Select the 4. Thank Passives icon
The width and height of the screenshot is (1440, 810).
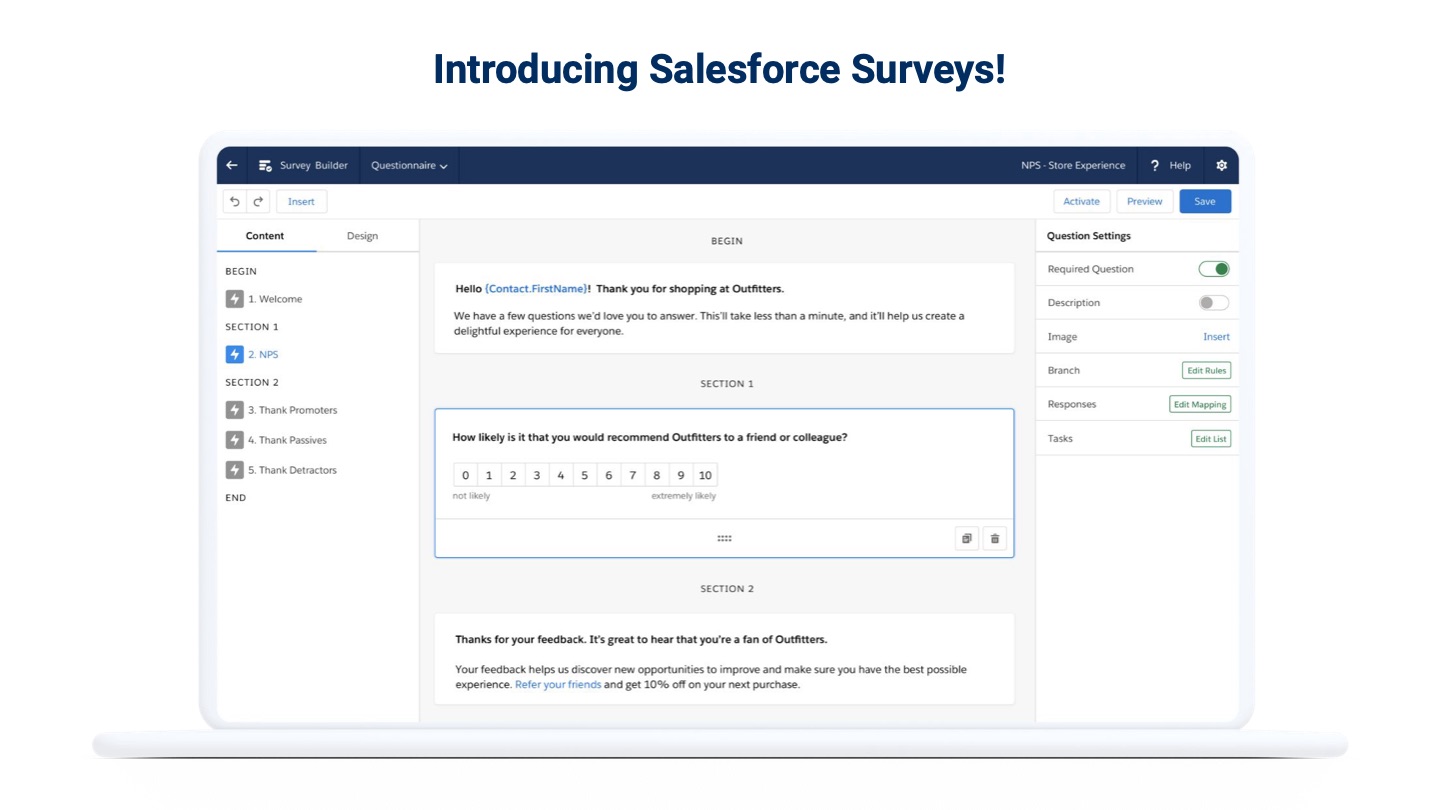234,440
